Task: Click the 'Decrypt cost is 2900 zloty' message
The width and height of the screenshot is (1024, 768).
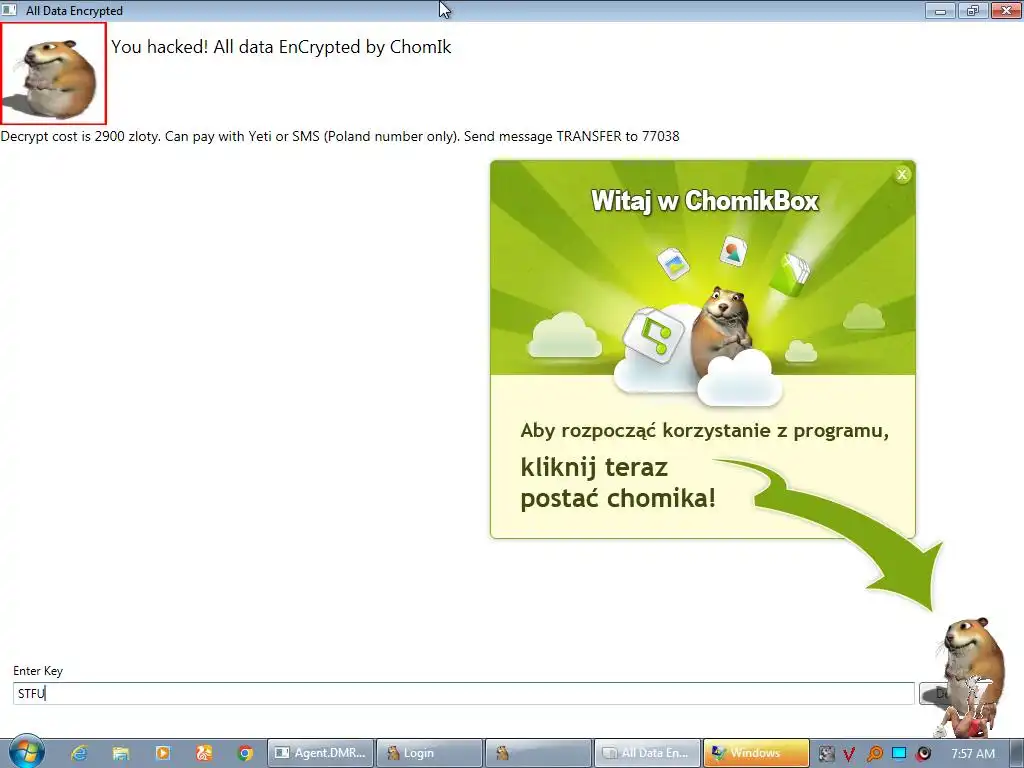Action: coord(340,136)
